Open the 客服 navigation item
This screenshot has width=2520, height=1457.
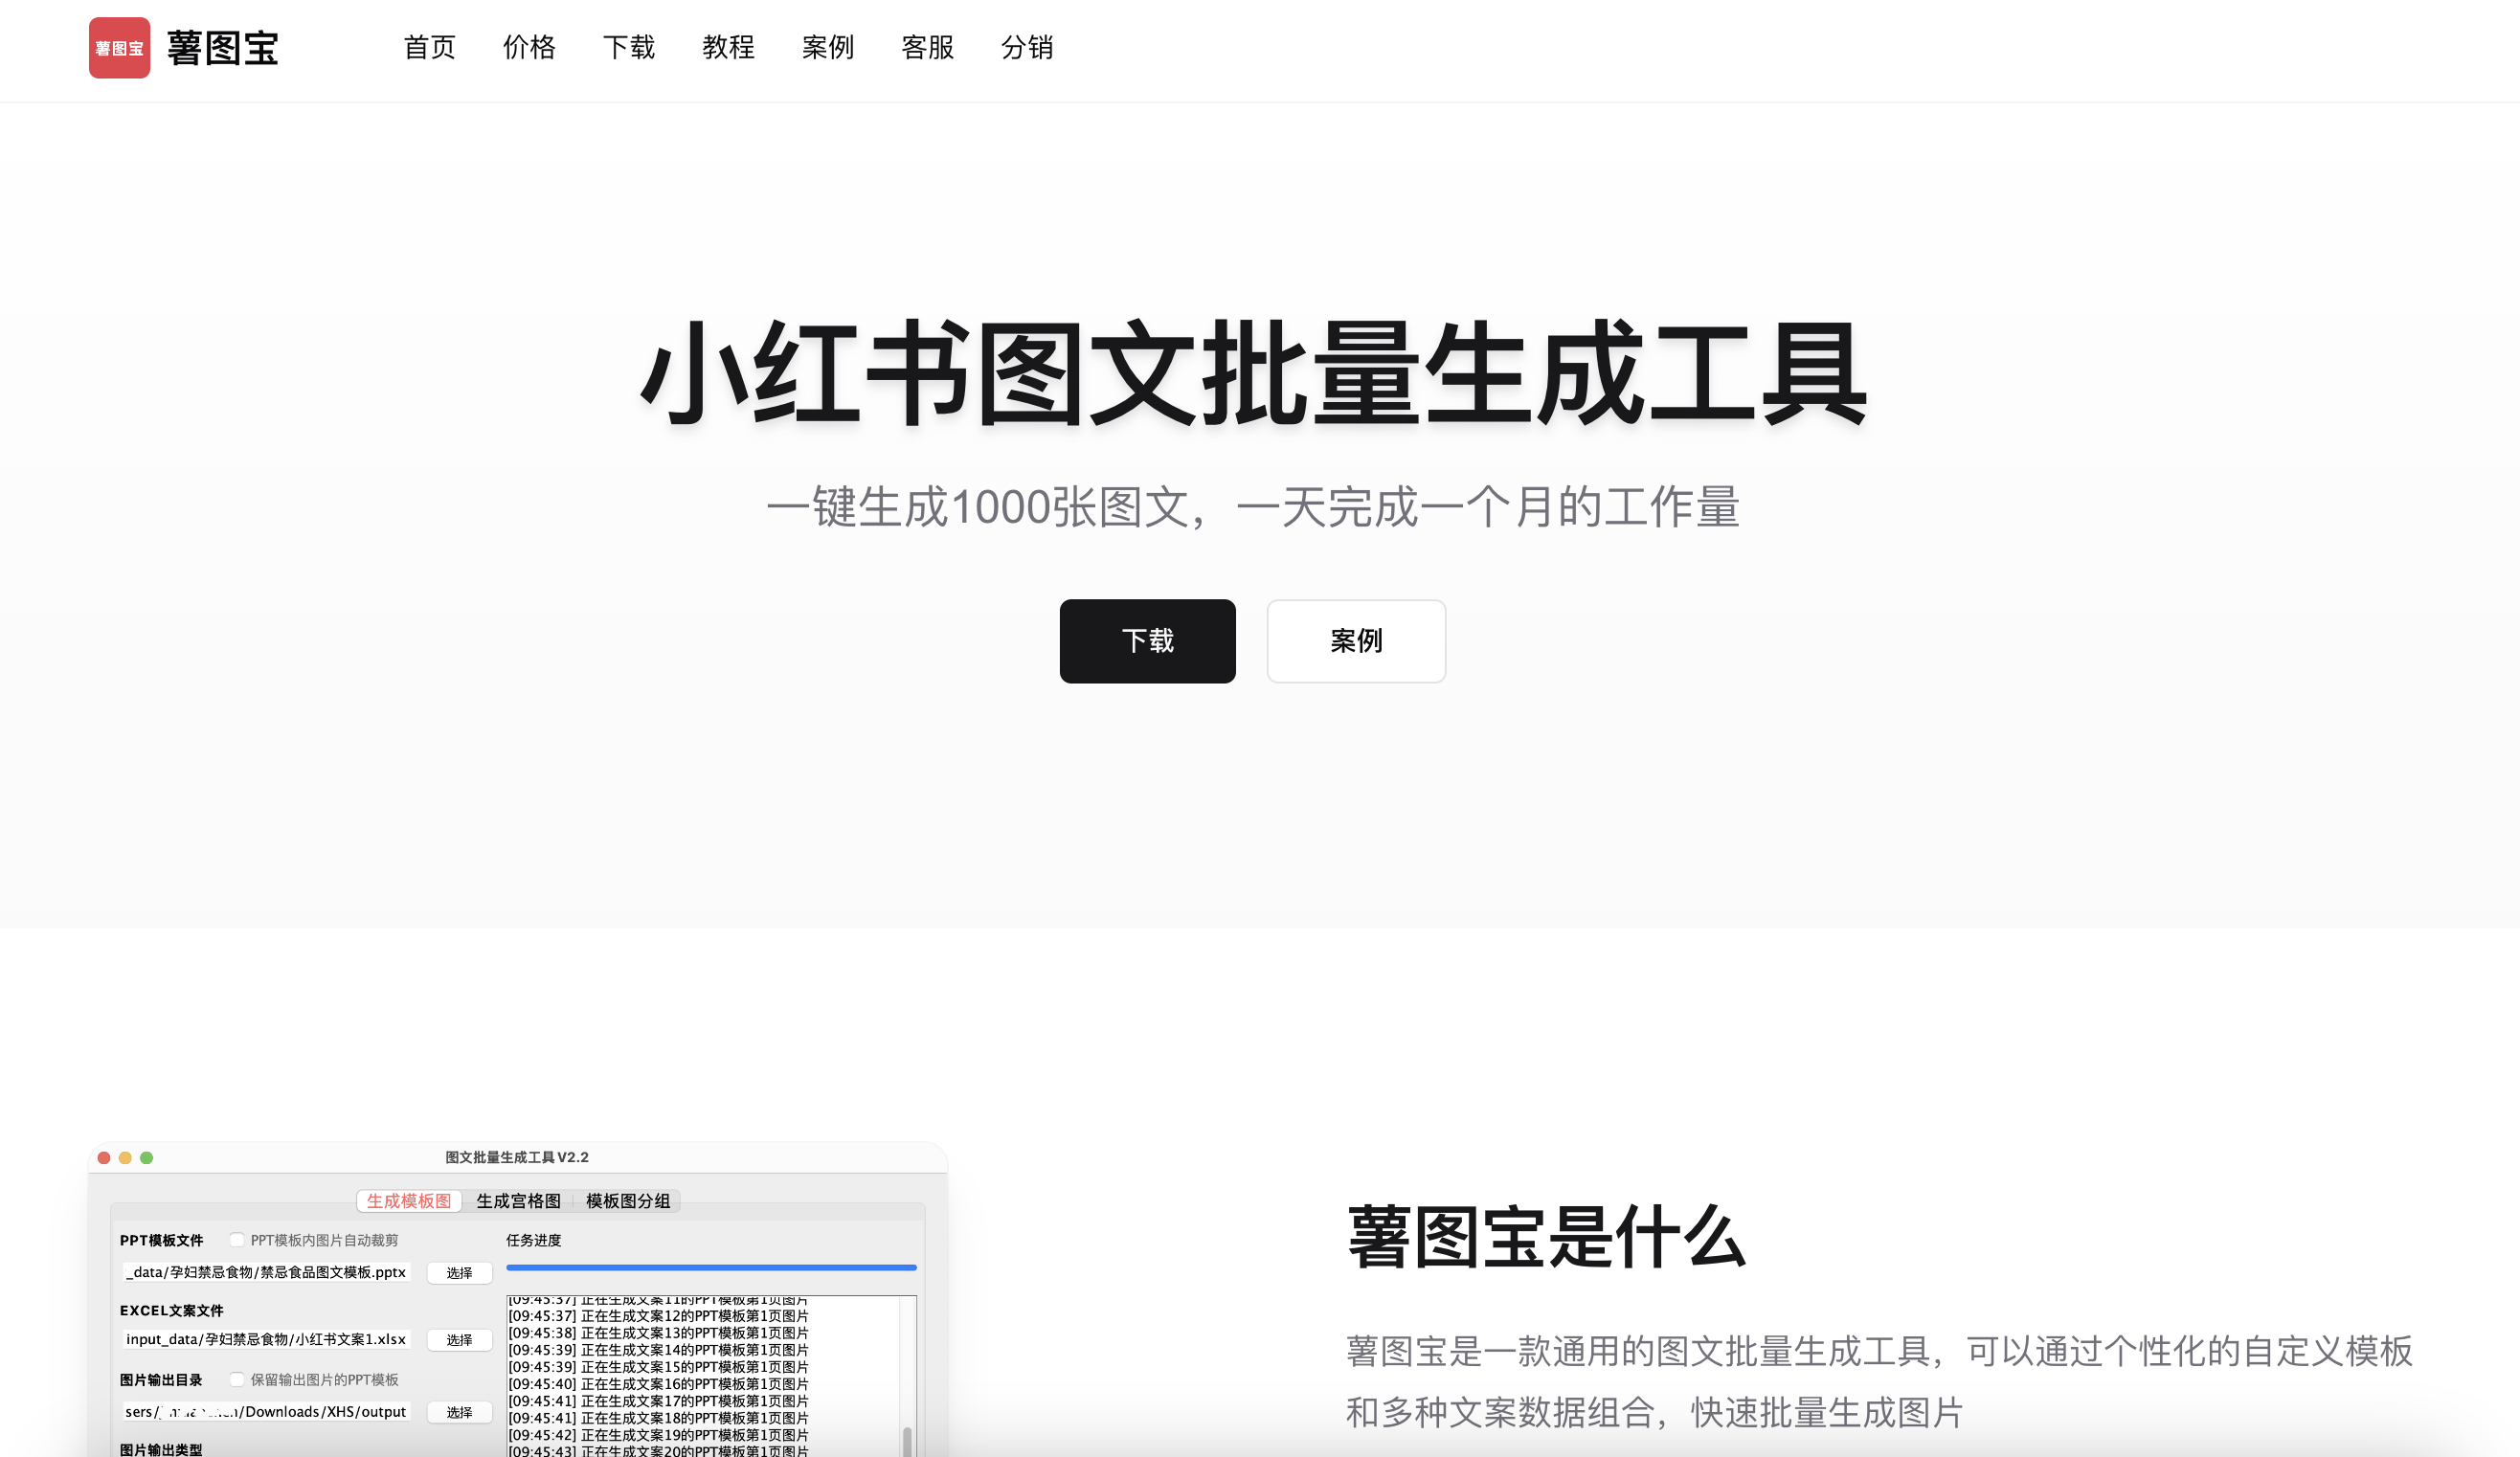927,48
